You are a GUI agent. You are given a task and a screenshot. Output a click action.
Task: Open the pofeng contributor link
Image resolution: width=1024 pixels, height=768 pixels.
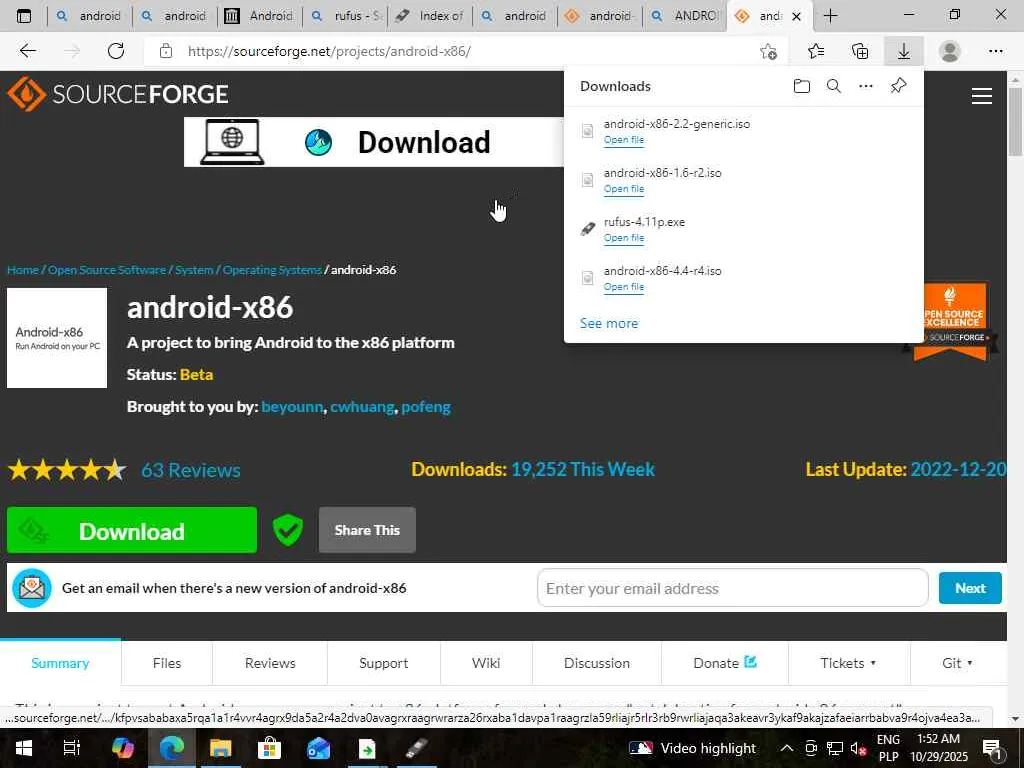[x=426, y=406]
